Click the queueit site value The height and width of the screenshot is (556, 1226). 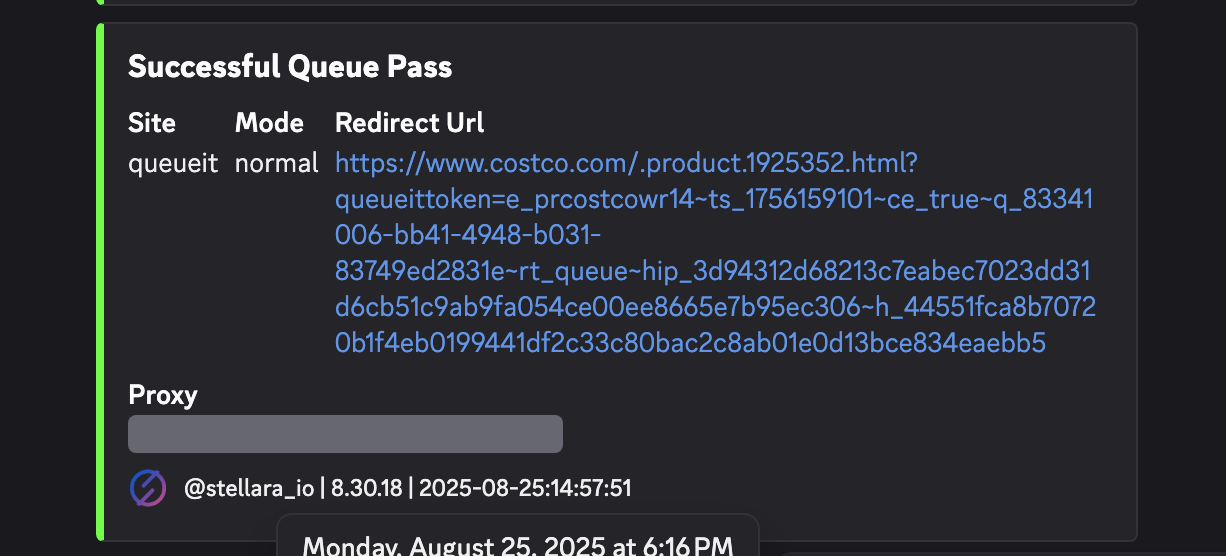pyautogui.click(x=173, y=163)
